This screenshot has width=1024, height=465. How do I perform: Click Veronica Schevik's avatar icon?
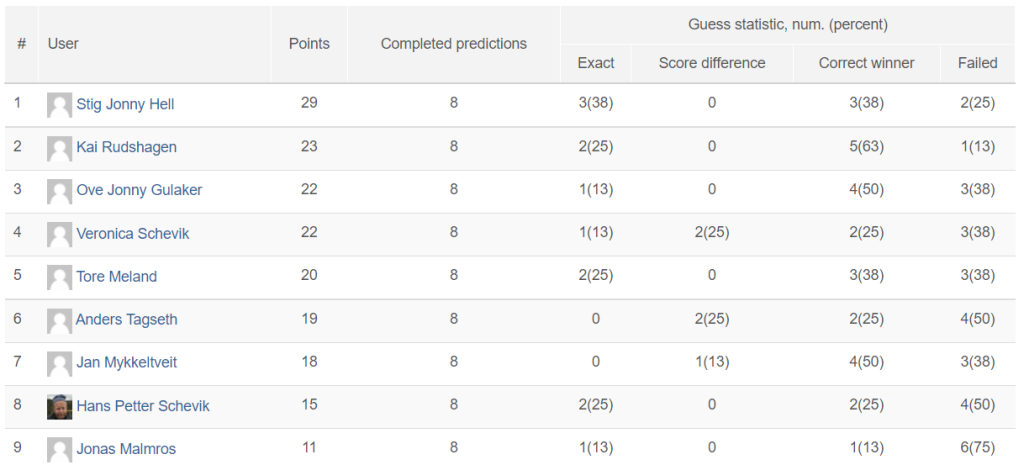[x=59, y=234]
